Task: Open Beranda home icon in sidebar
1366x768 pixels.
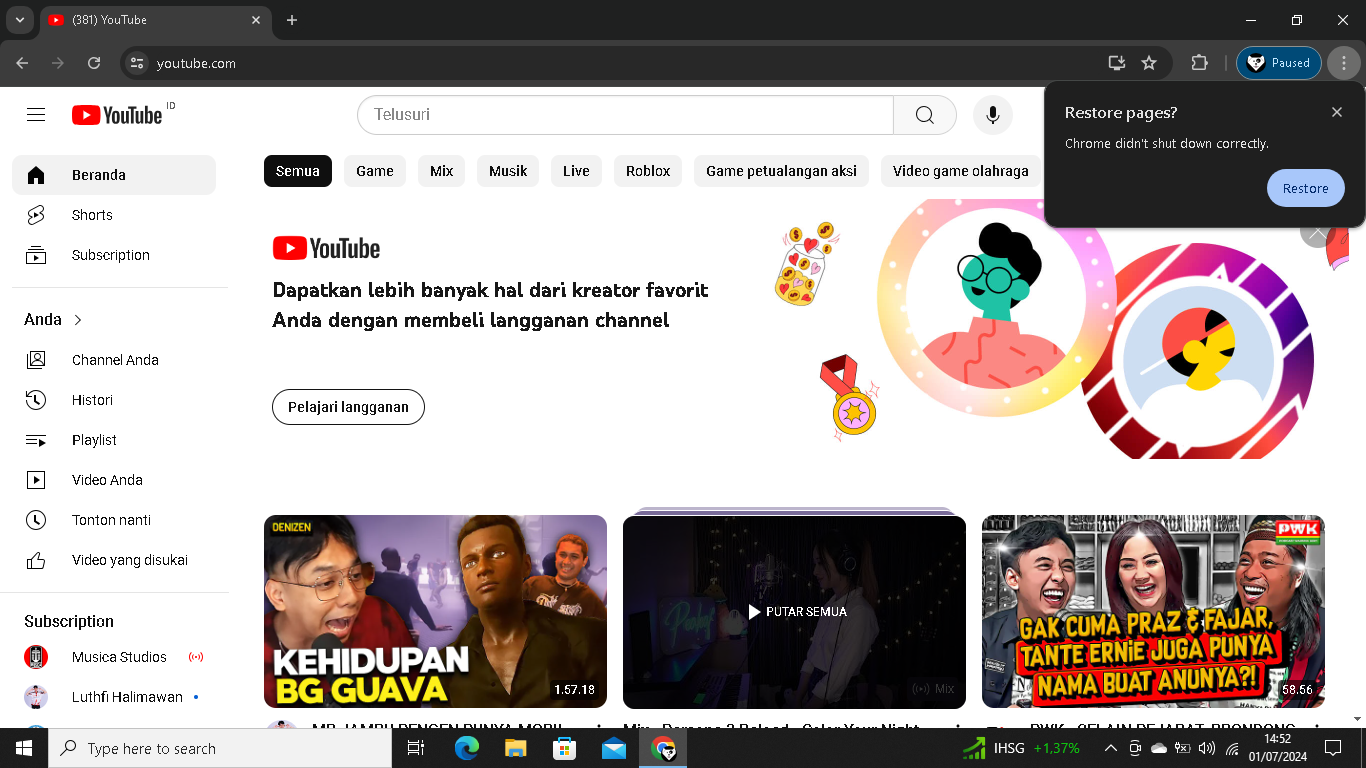Action: pyautogui.click(x=36, y=175)
